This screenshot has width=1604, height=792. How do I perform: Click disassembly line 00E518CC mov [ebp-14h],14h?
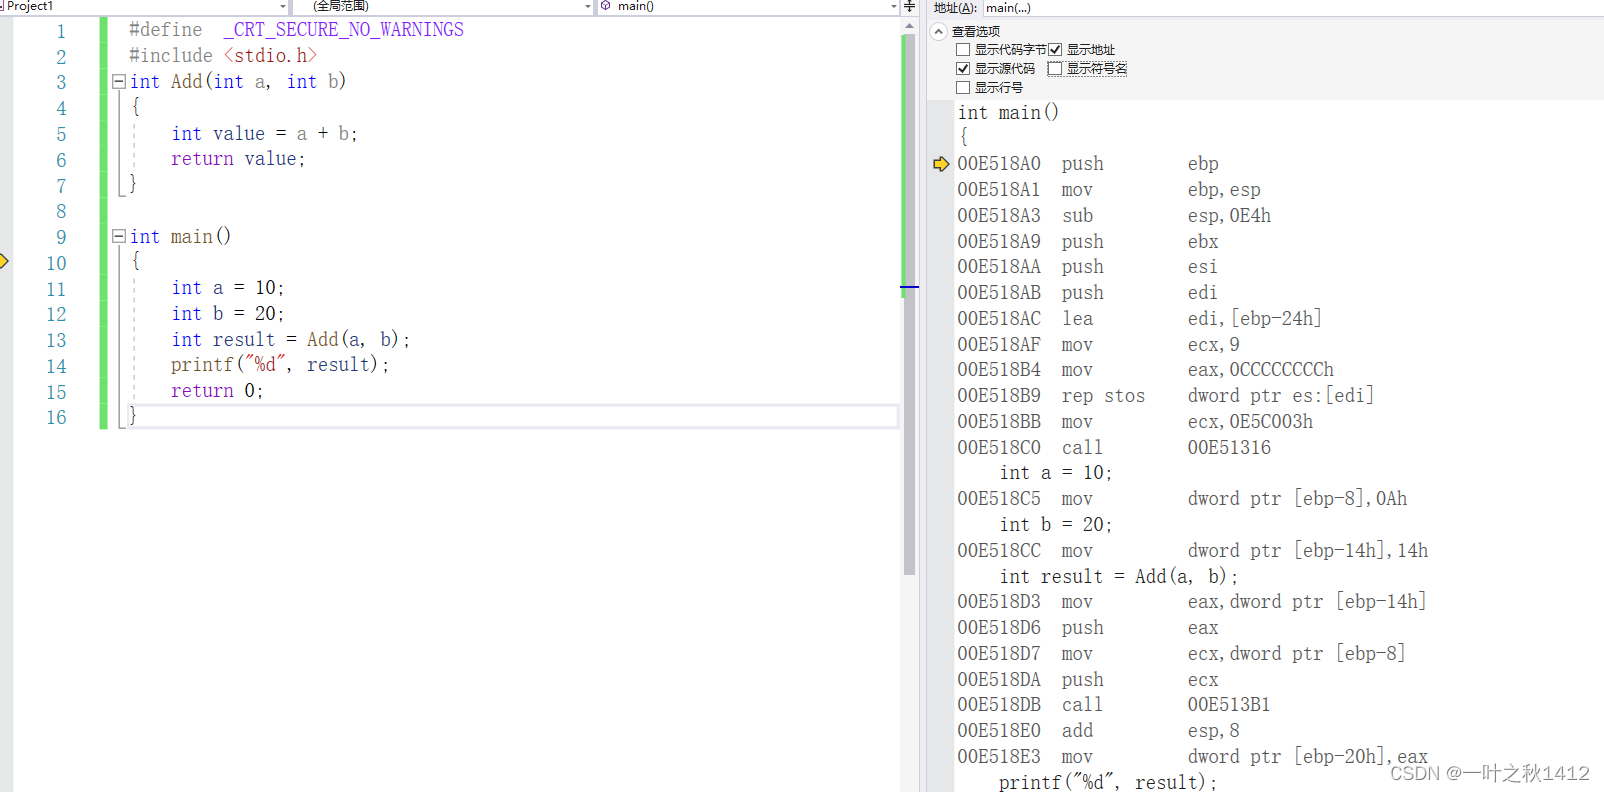coord(1193,551)
